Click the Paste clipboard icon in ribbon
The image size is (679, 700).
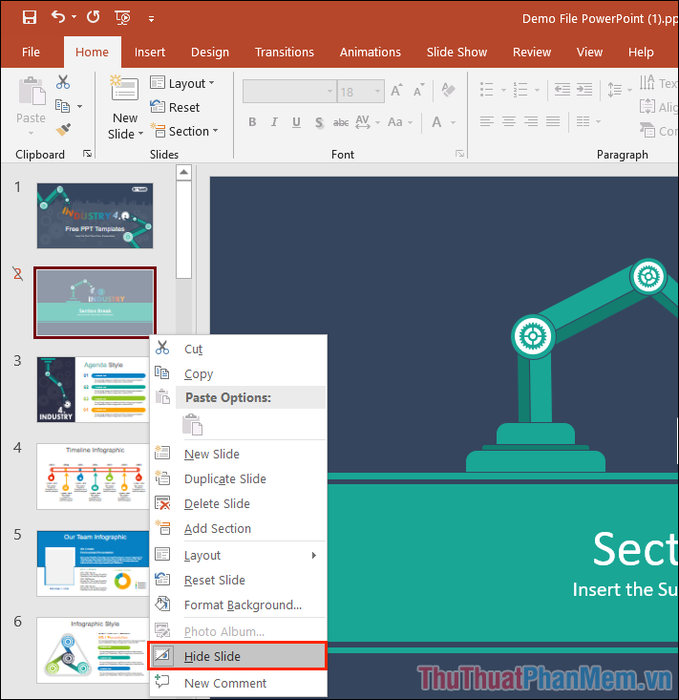click(x=32, y=92)
